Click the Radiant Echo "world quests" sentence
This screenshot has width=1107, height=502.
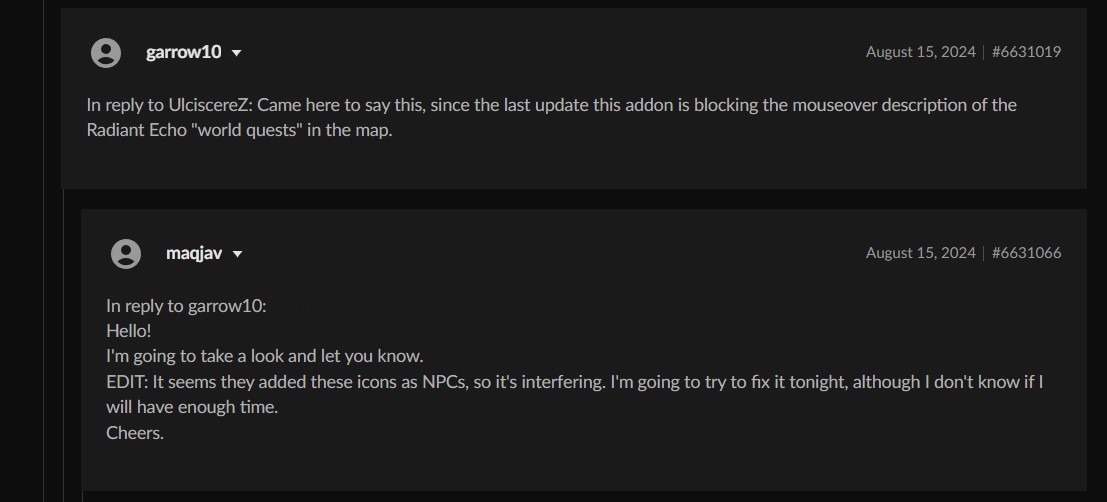(x=240, y=131)
